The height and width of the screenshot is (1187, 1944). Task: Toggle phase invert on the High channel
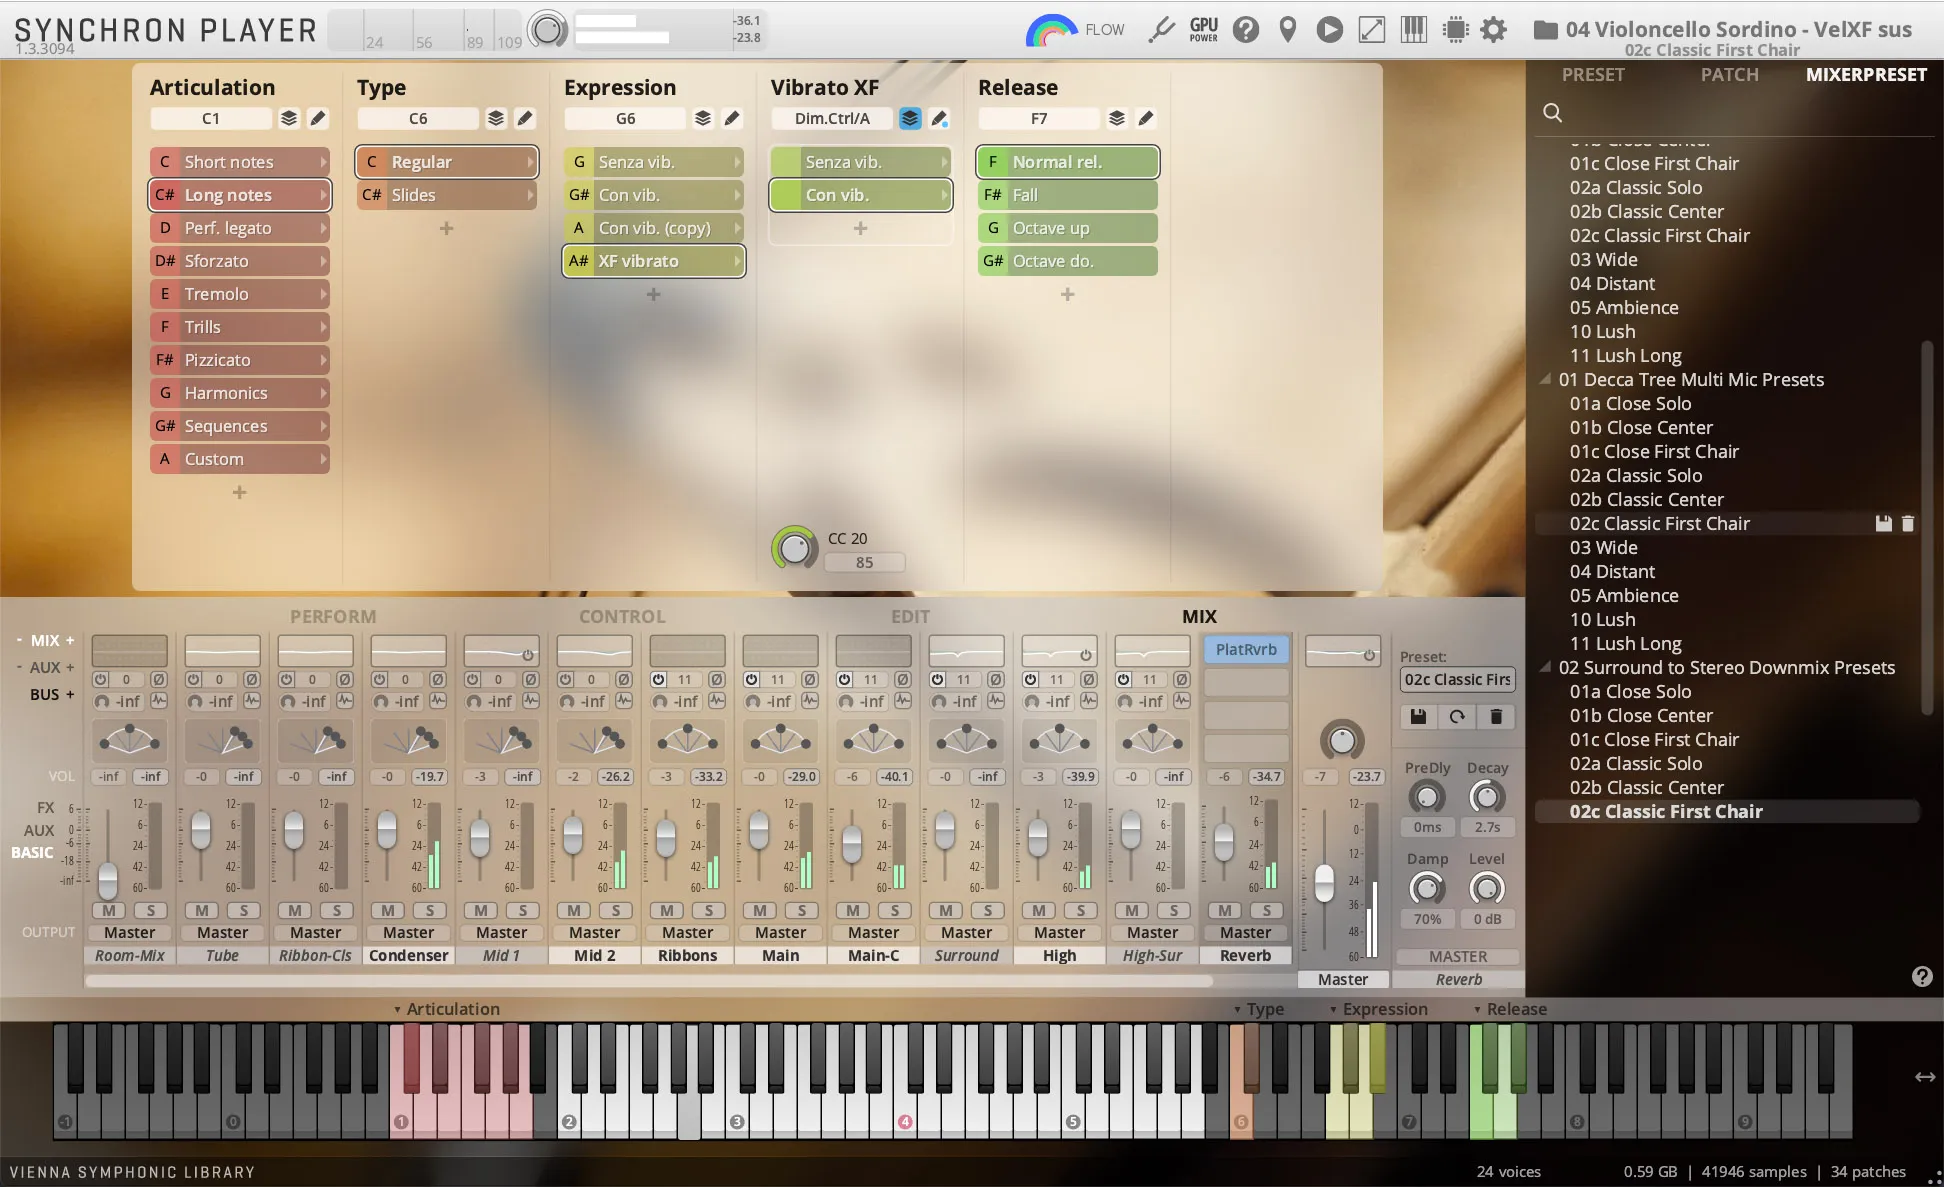pos(1089,679)
